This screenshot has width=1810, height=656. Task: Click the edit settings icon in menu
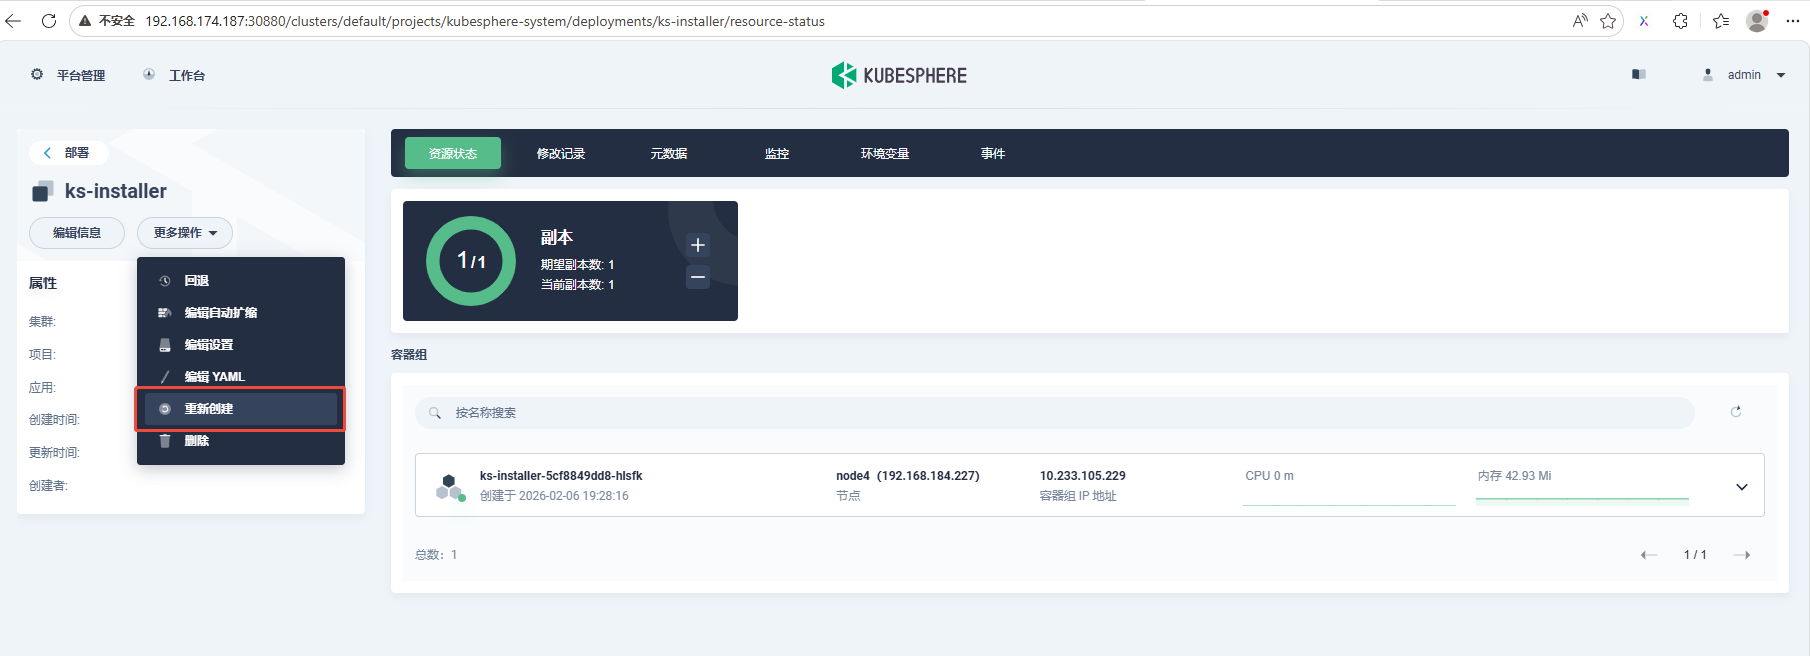coord(165,345)
